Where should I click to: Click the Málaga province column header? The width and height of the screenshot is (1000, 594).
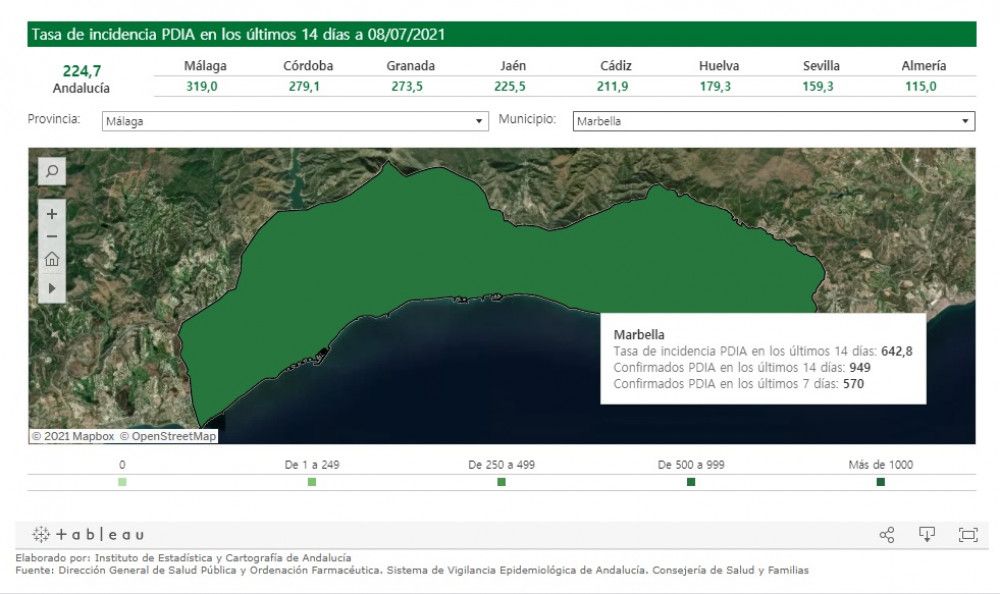[x=205, y=66]
